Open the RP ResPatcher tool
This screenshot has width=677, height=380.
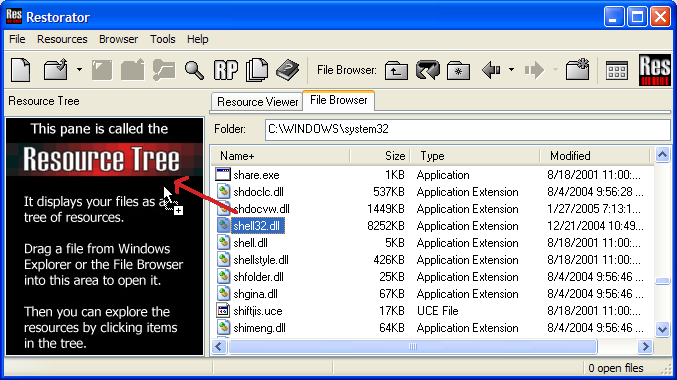coord(226,70)
